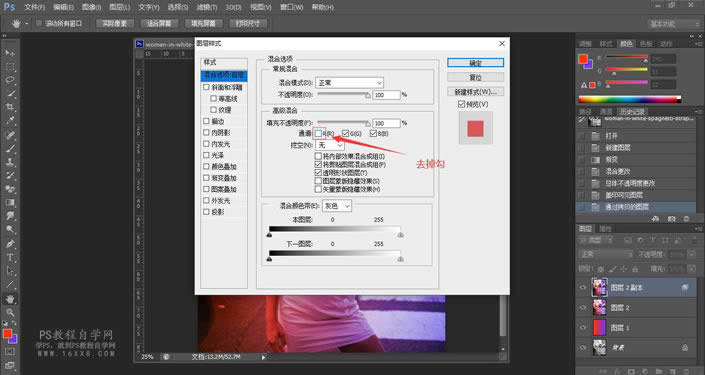The image size is (705, 375).
Task: Open 滤镜(T) menu
Action: coord(207,7)
